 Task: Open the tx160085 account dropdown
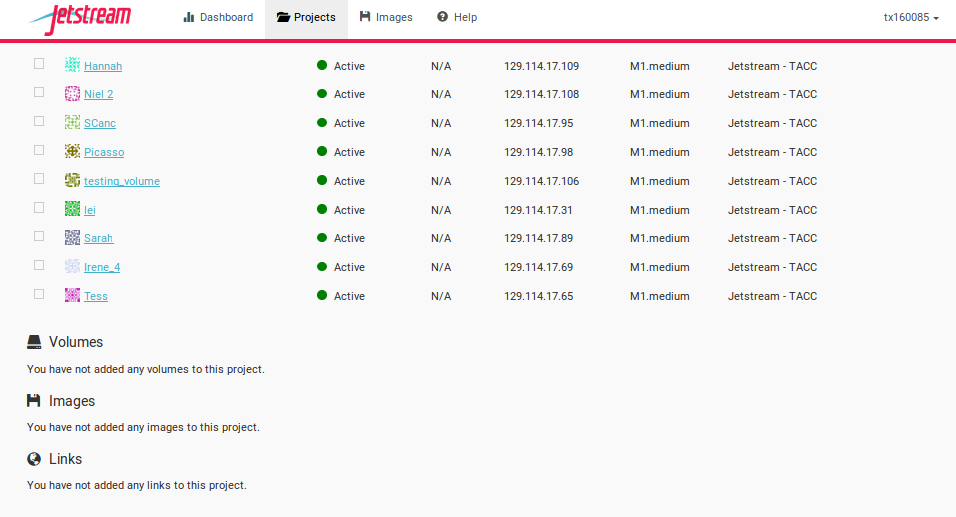click(911, 18)
